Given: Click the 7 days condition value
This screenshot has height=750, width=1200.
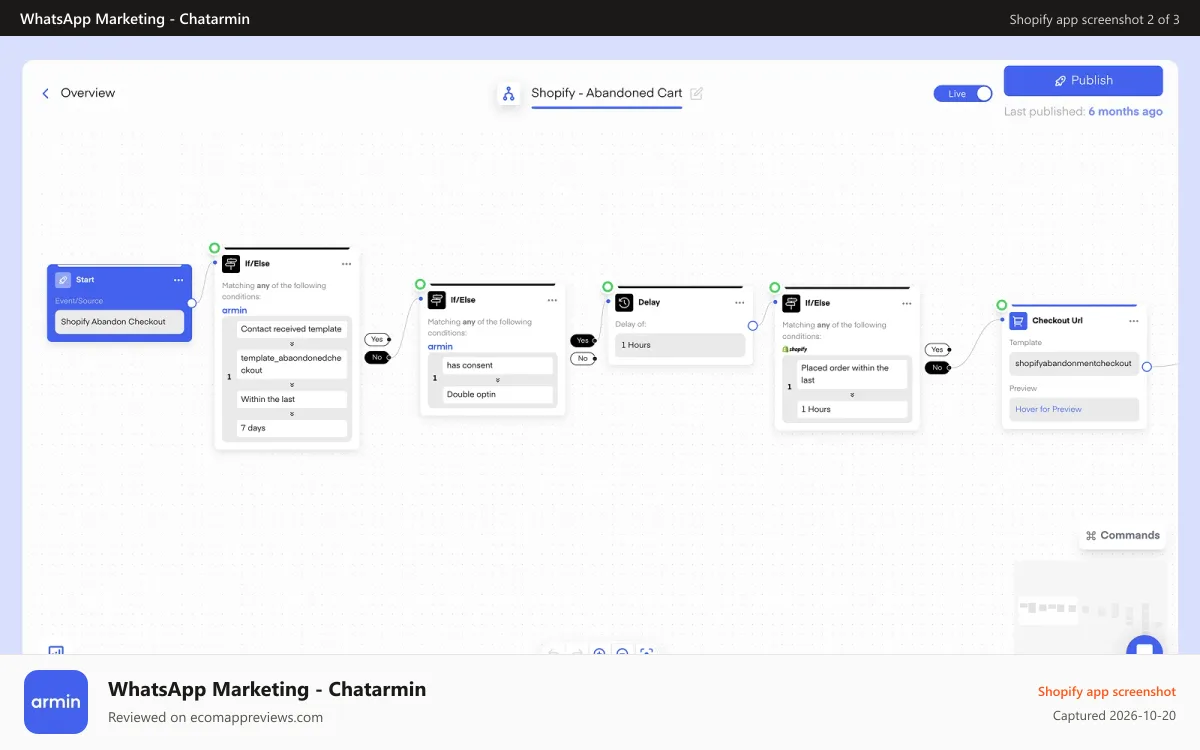Looking at the screenshot, I should [x=292, y=428].
